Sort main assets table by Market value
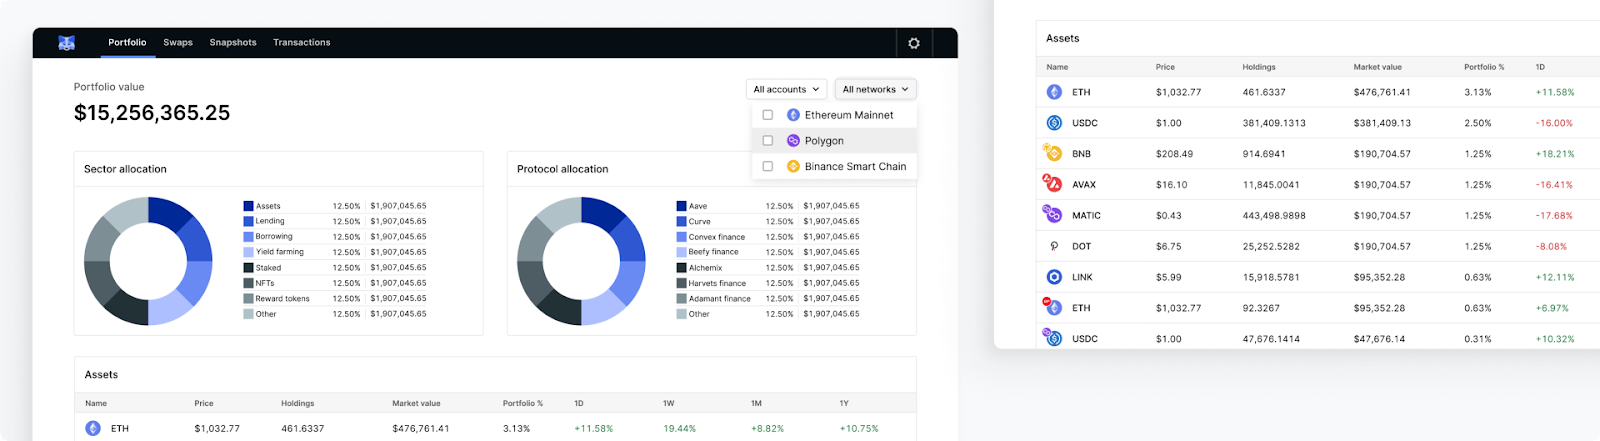The width and height of the screenshot is (1600, 441). point(416,404)
